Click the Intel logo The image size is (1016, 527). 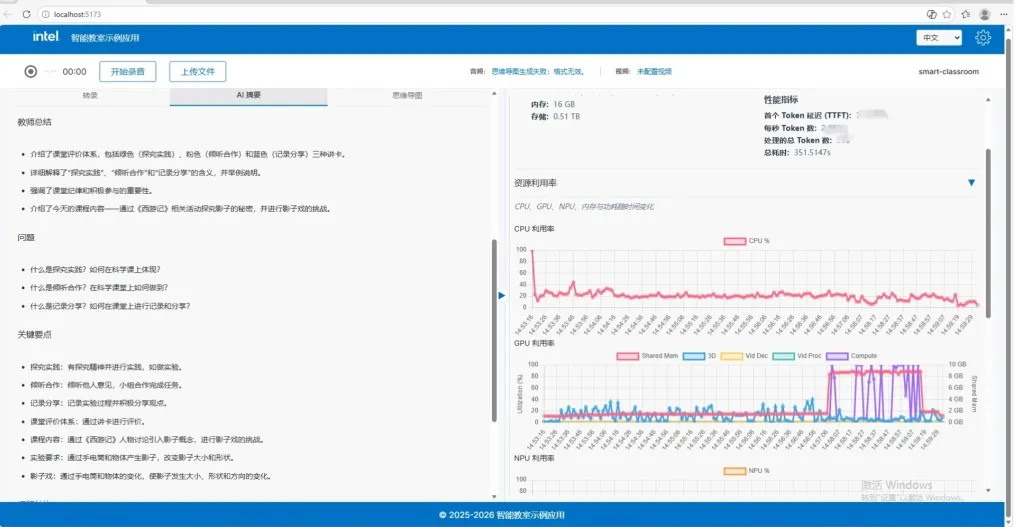click(x=45, y=37)
